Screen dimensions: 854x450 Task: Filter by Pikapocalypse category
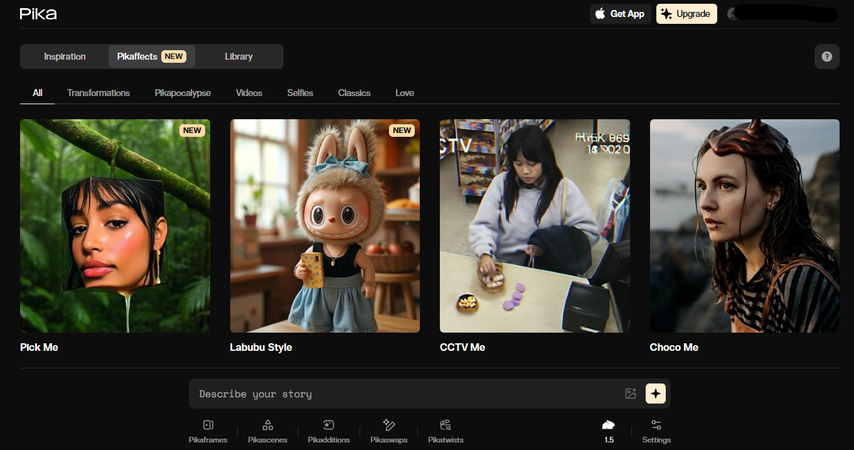[182, 93]
